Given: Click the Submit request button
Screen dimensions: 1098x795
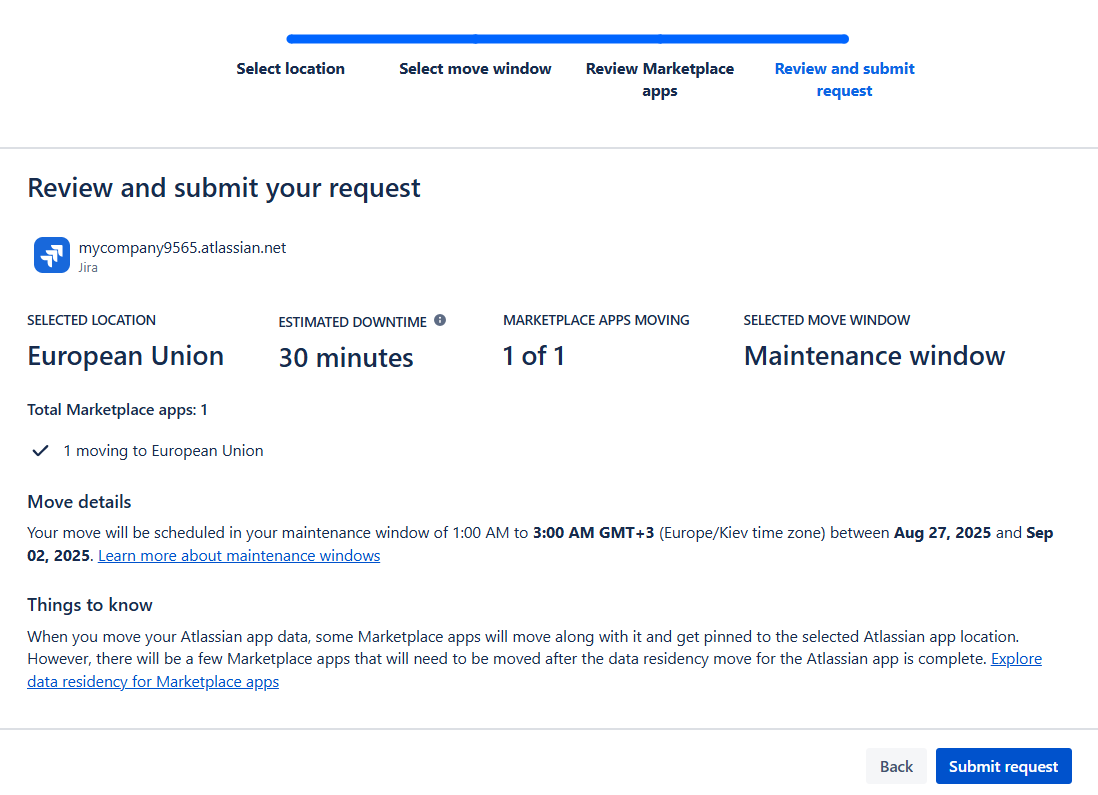Looking at the screenshot, I should 1003,767.
